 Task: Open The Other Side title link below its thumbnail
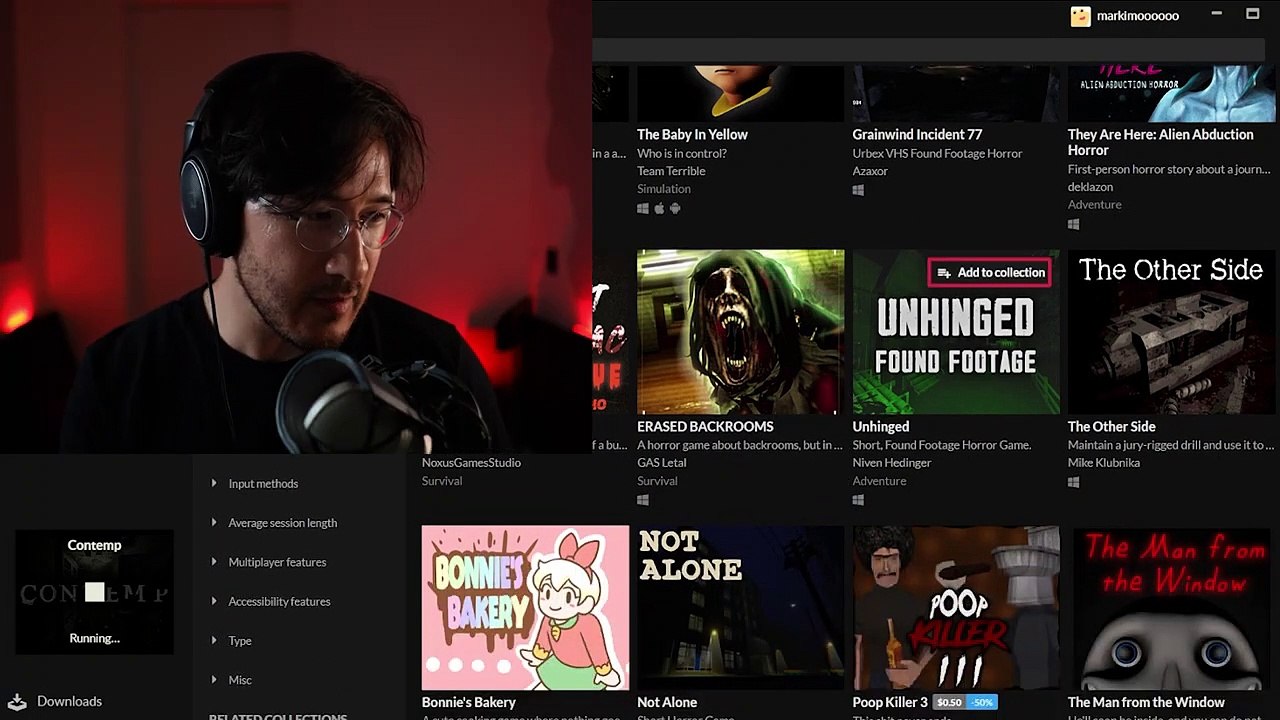pos(1111,426)
